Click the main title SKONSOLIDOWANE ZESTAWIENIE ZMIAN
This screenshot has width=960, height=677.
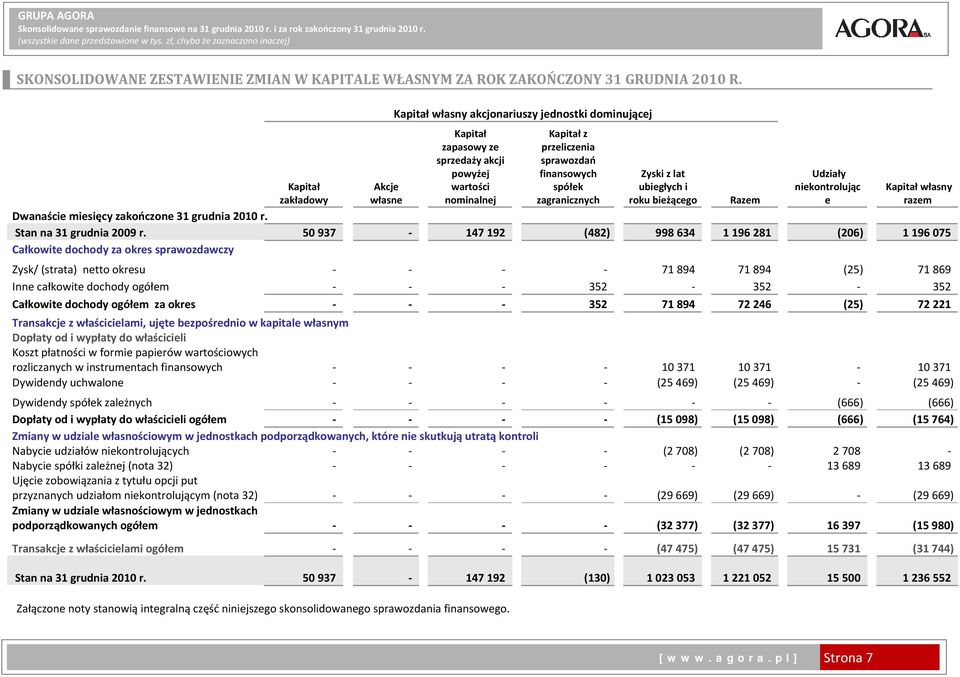(x=379, y=80)
